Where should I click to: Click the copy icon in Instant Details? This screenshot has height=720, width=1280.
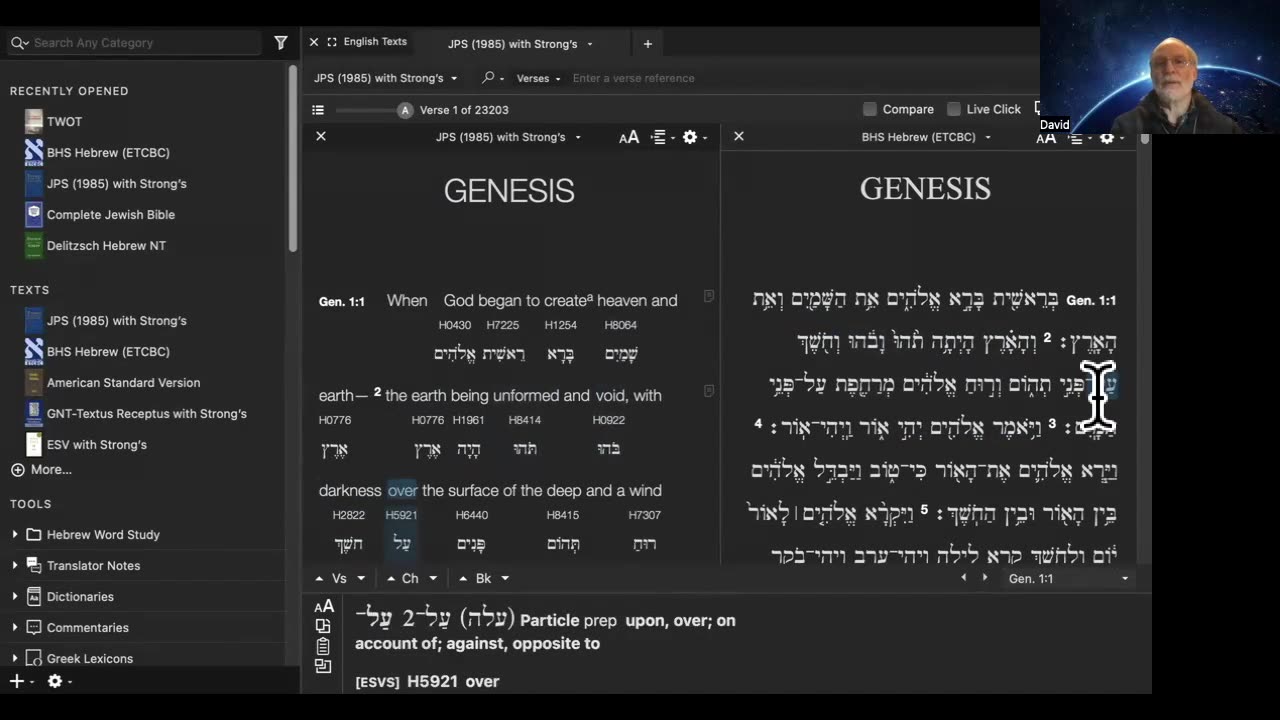[323, 626]
